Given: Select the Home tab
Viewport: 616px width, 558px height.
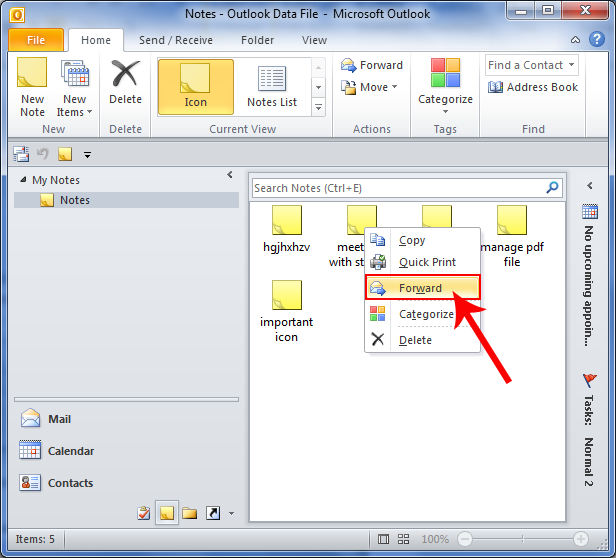Looking at the screenshot, I should [96, 40].
